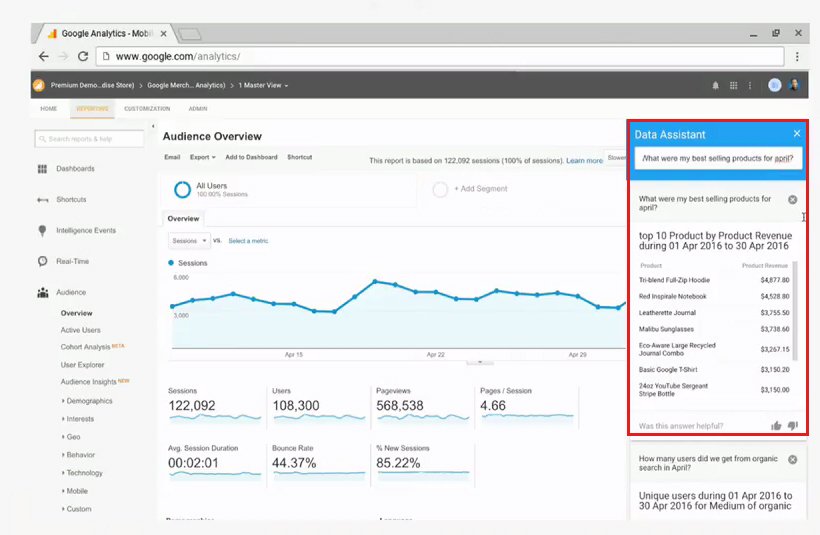Expand Technology under Audience
Viewport: 820px width, 535px height.
(82, 473)
